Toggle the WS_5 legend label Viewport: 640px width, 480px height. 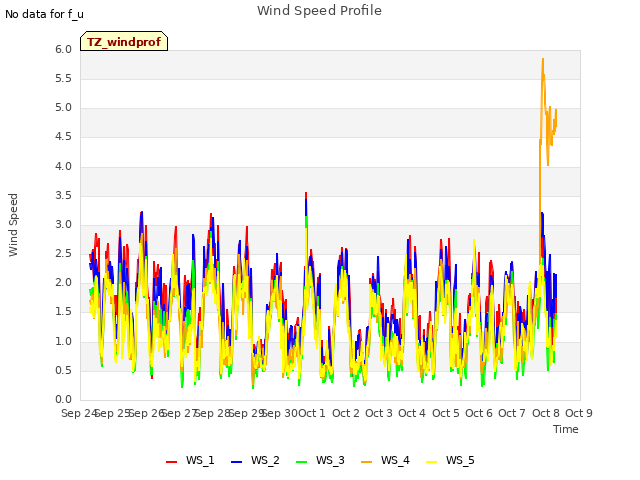point(460,460)
